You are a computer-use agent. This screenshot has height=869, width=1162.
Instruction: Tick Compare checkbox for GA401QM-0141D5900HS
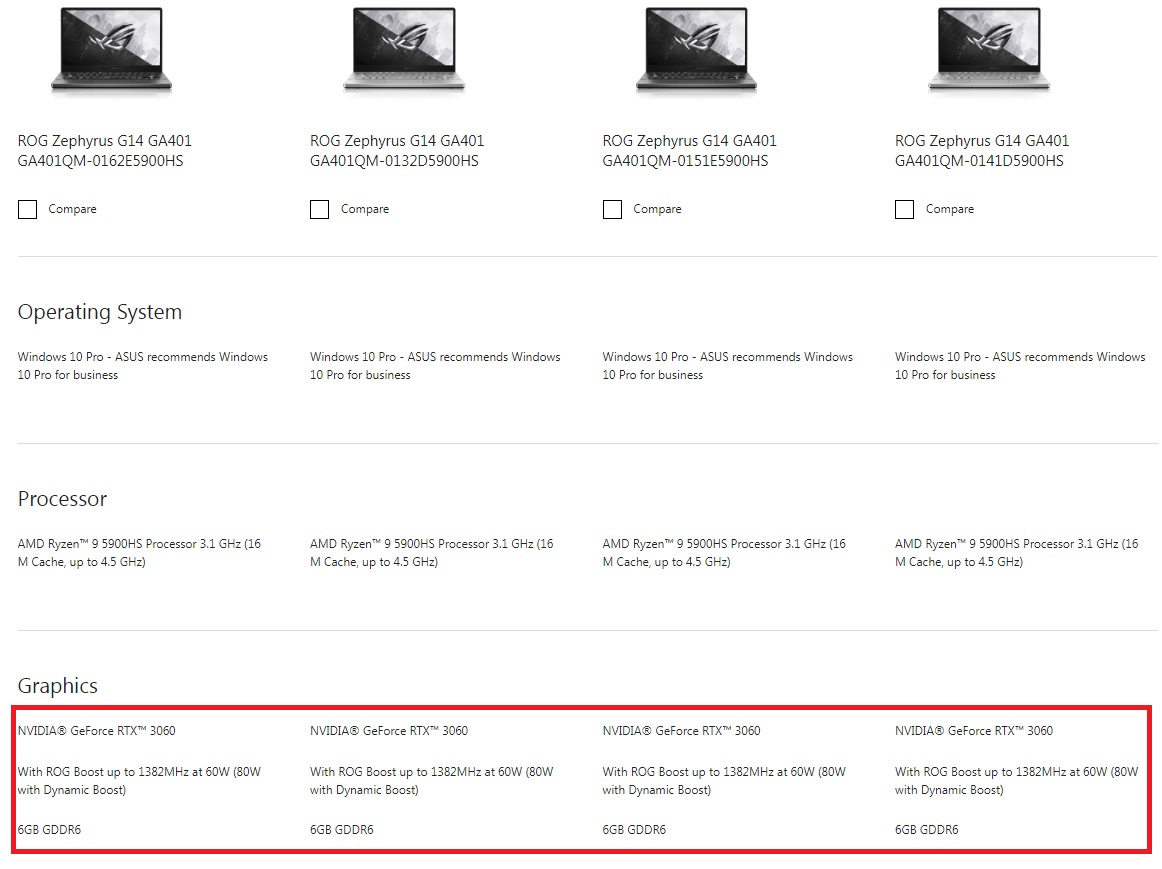click(x=904, y=210)
